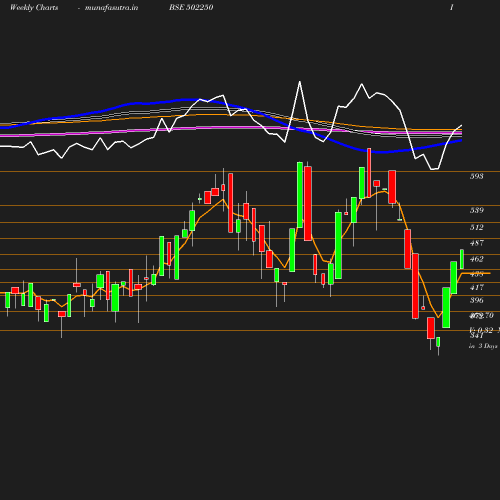The height and width of the screenshot is (500, 500).
Task: Click the 341 price level label
Action: 476,335
